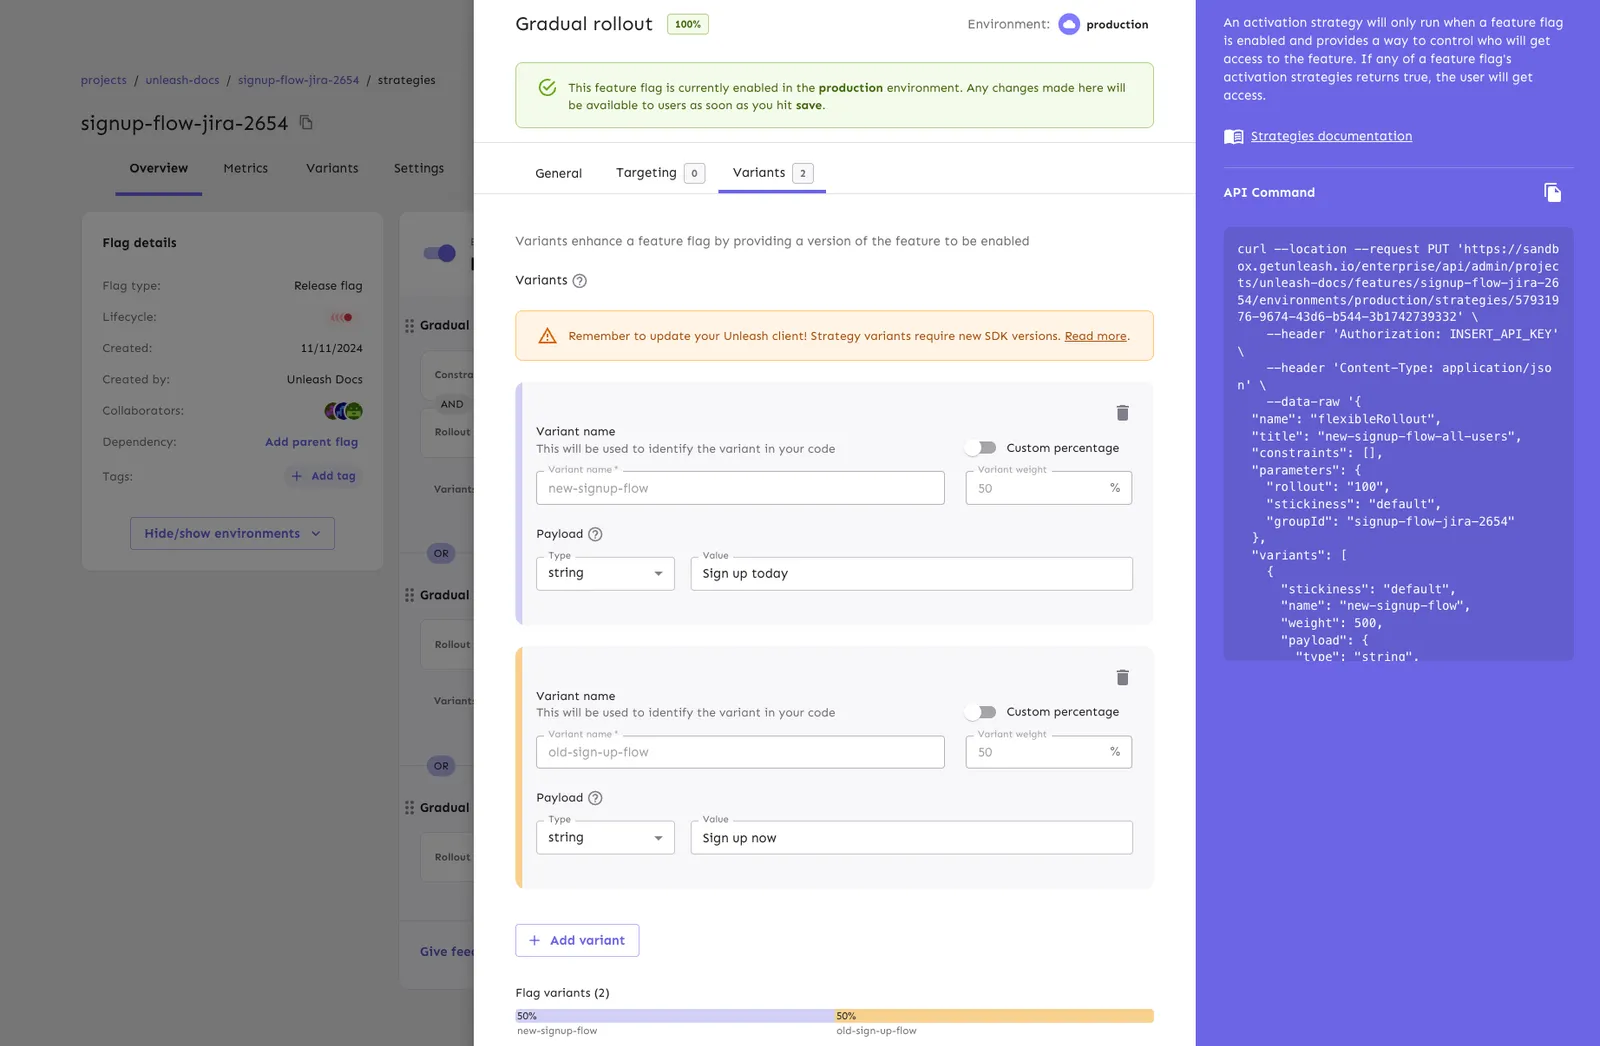The height and width of the screenshot is (1046, 1600).
Task: Follow the Read more link
Action: 1095,336
